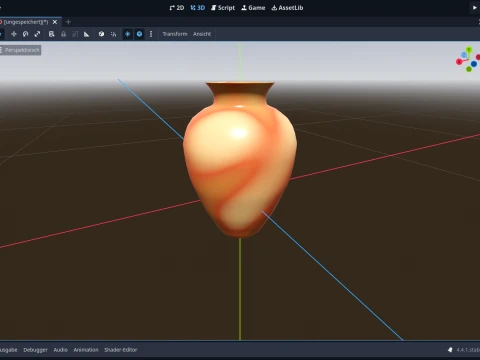
Task: Toggle local space cube icon
Action: click(x=101, y=34)
